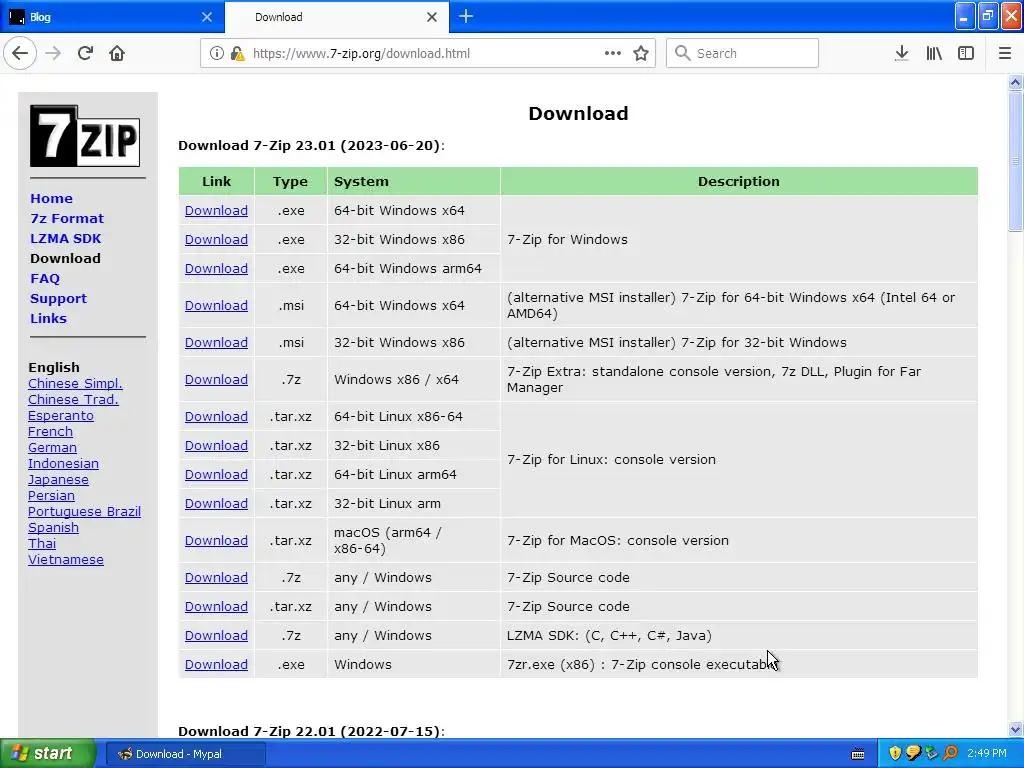Image resolution: width=1024 pixels, height=768 pixels.
Task: Open page actions three-dot menu
Action: tap(613, 53)
